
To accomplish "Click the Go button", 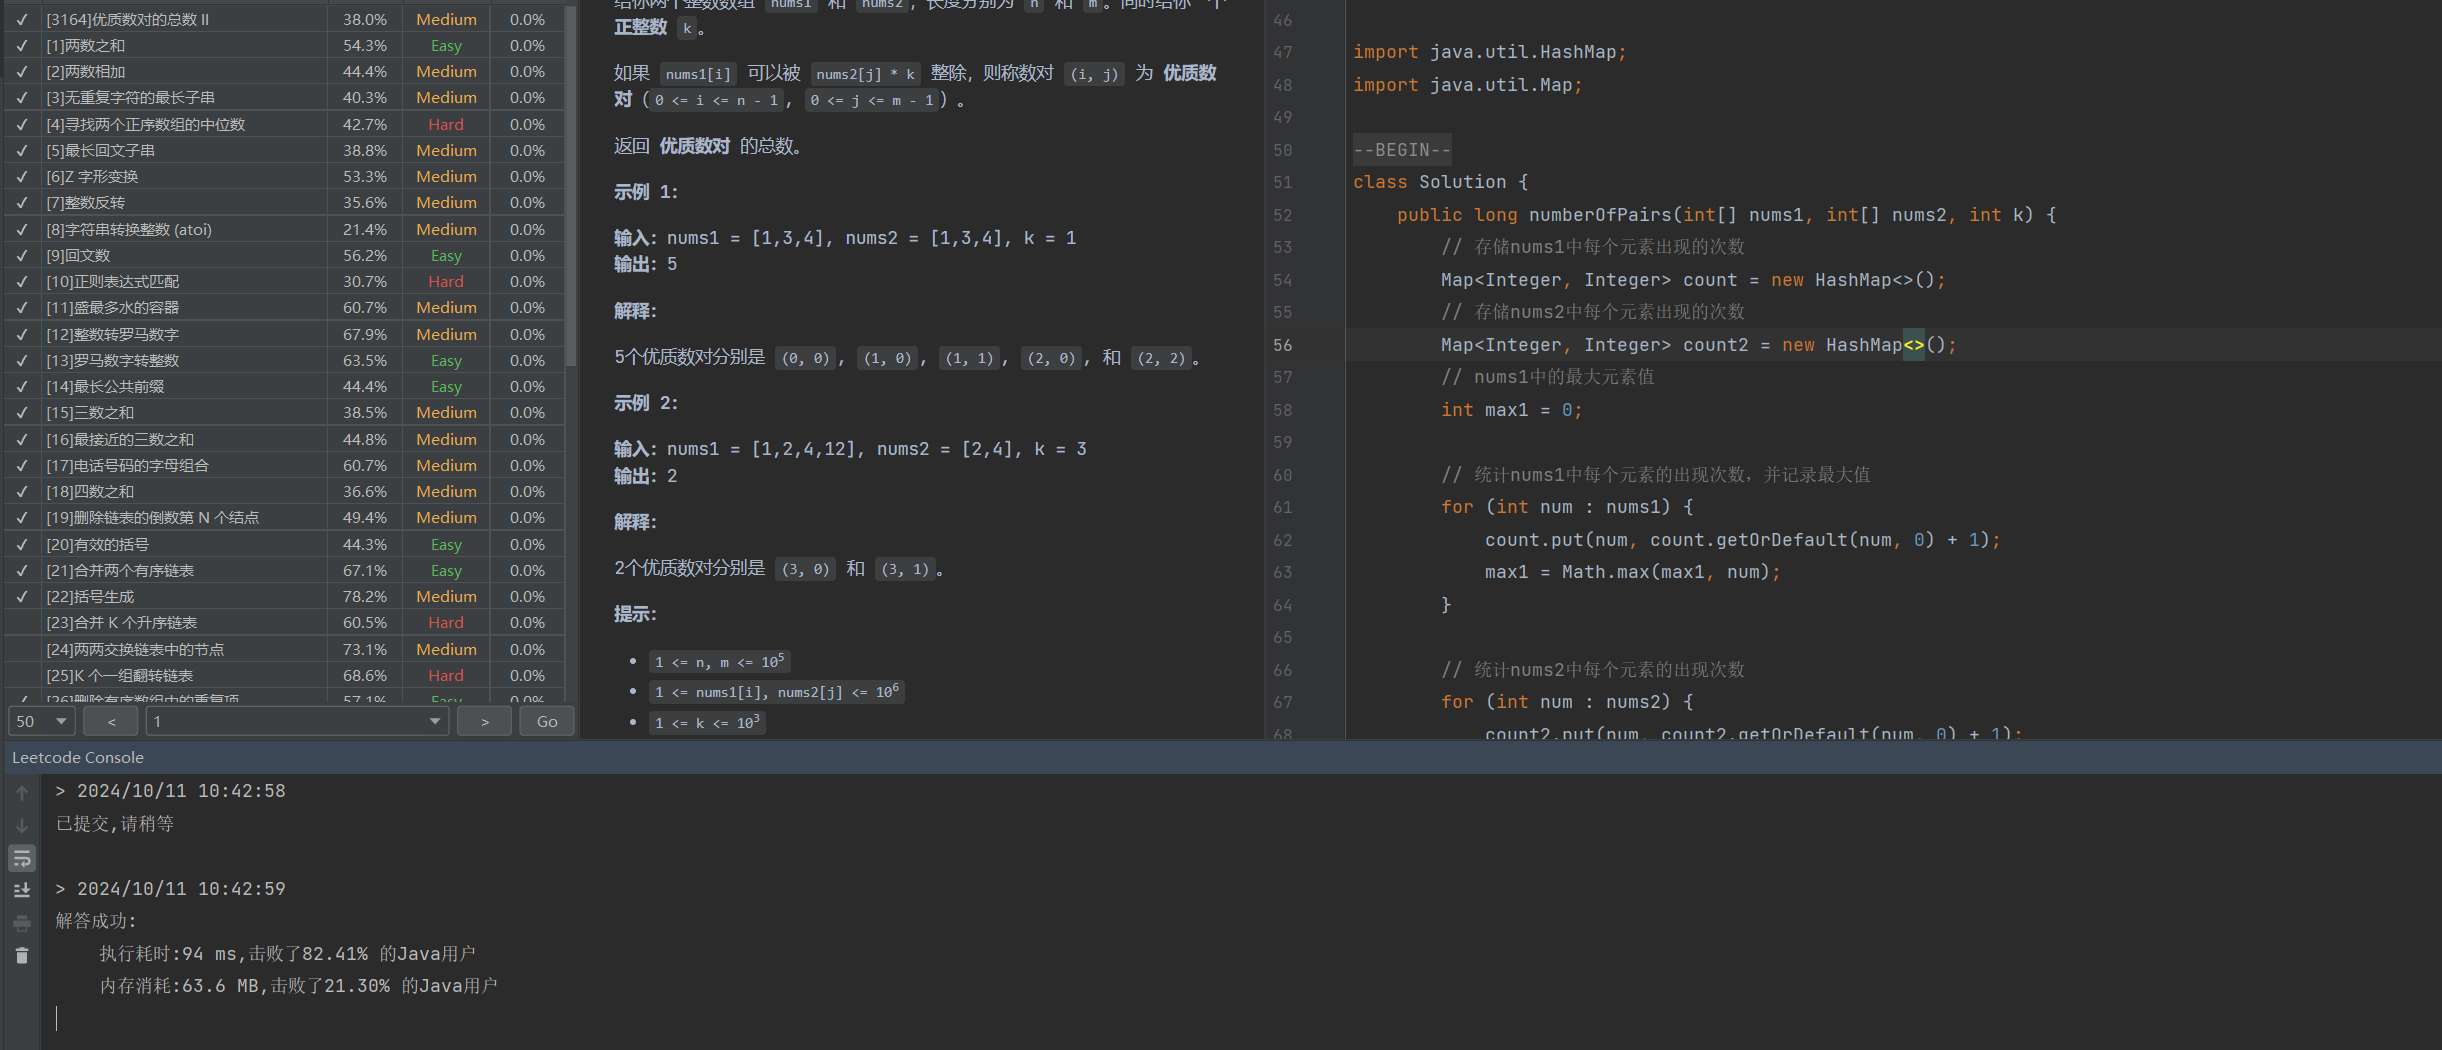I will point(547,721).
